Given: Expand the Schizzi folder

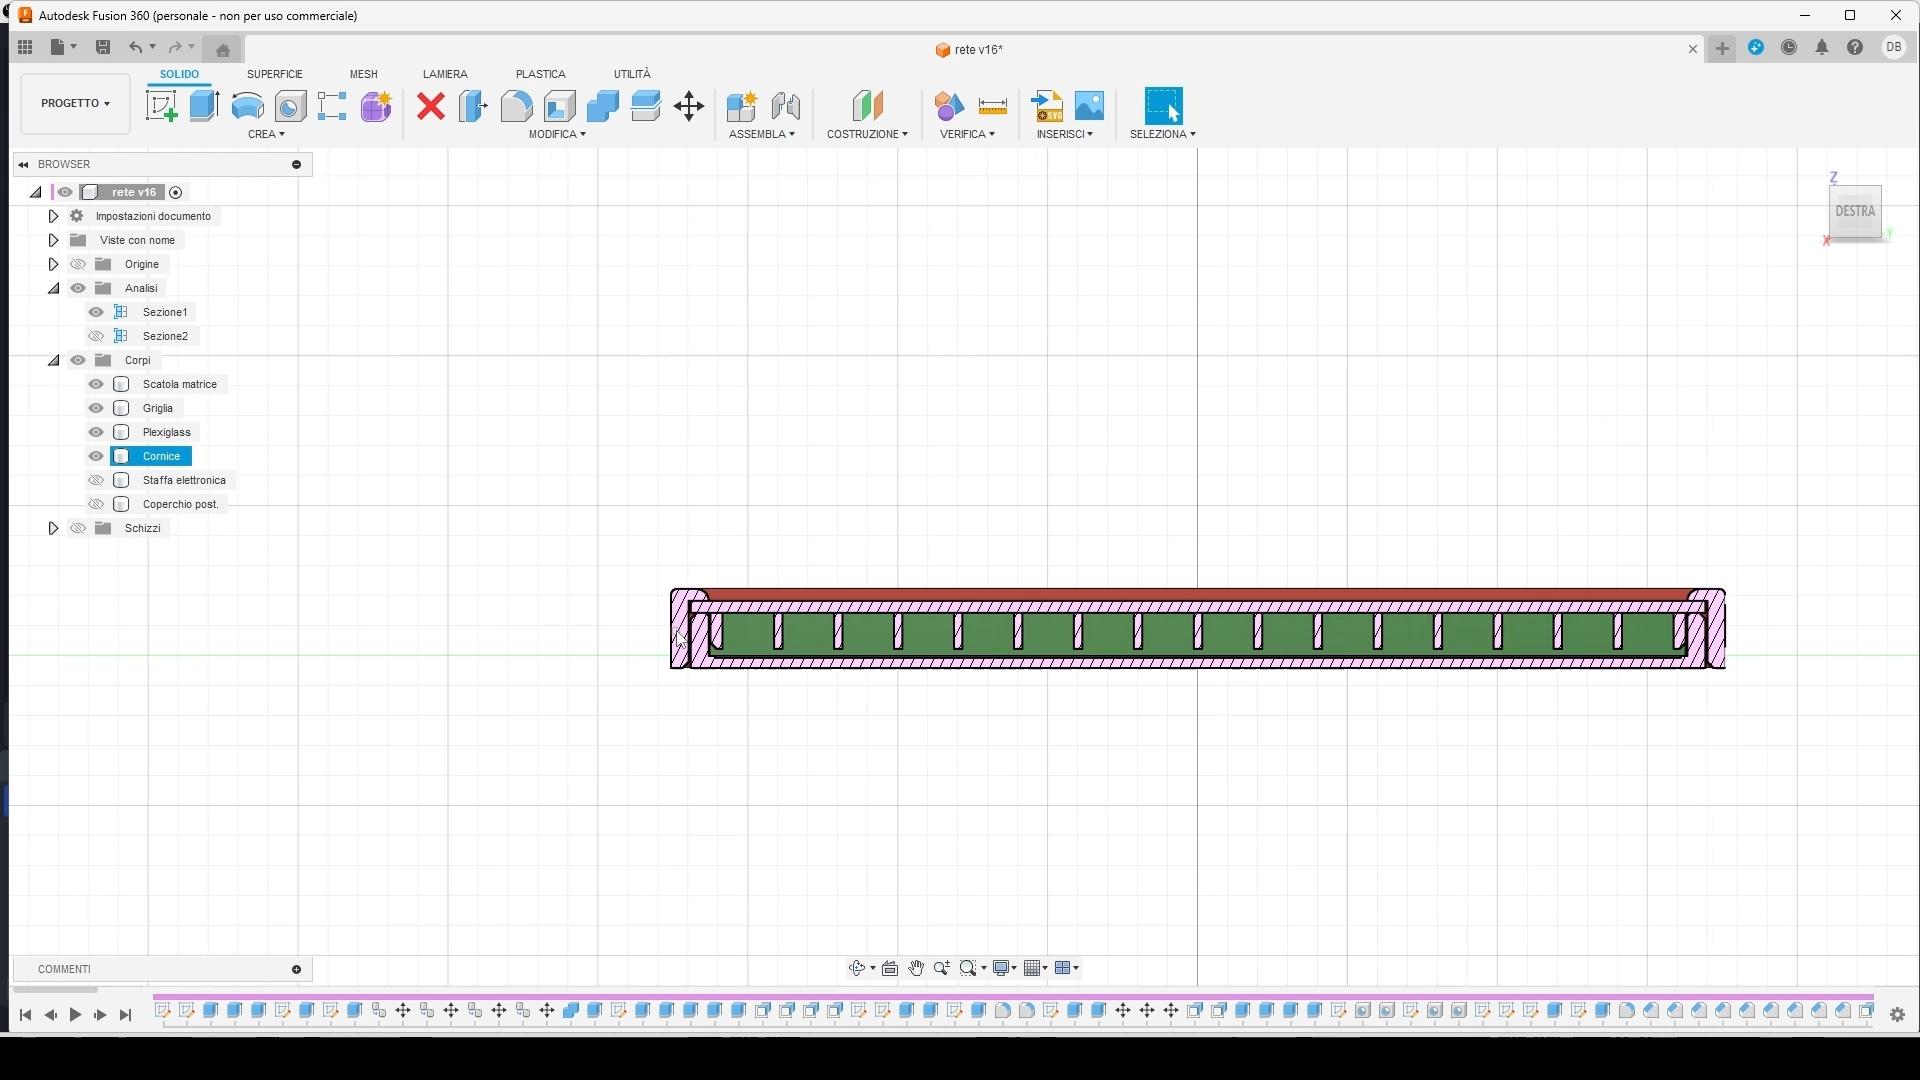Looking at the screenshot, I should [x=53, y=528].
